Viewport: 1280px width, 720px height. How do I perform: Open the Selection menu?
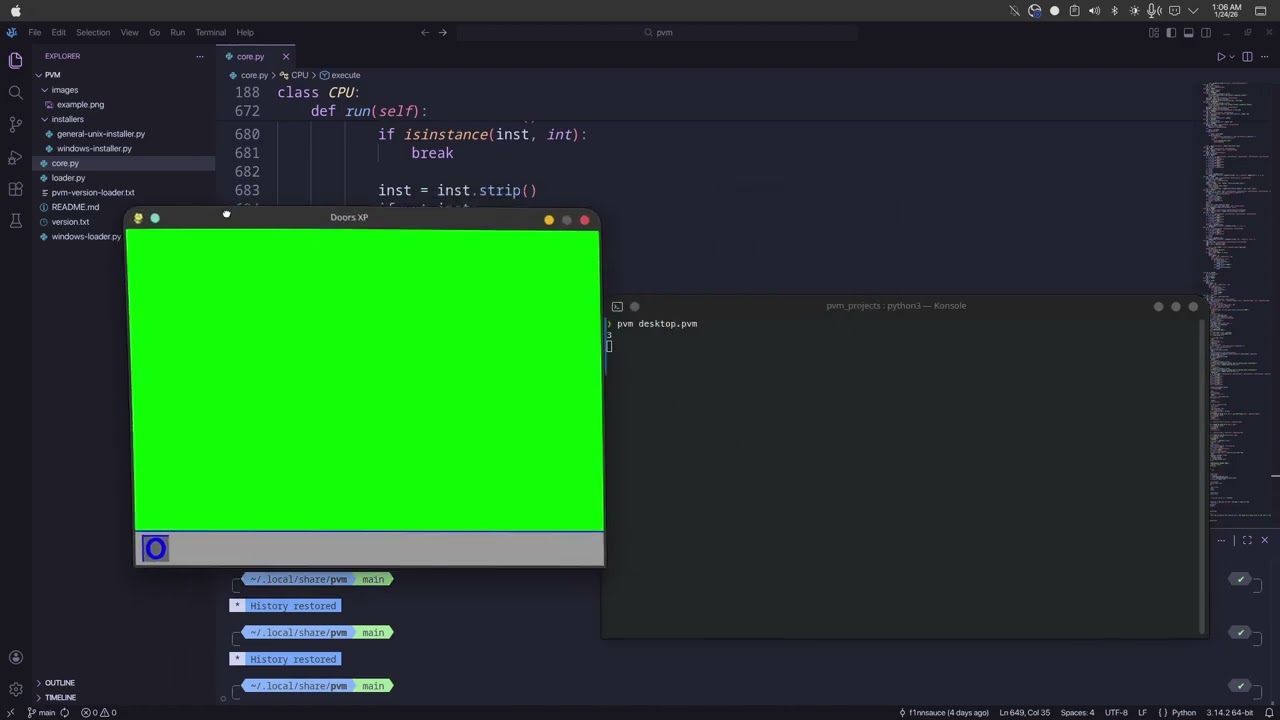93,32
